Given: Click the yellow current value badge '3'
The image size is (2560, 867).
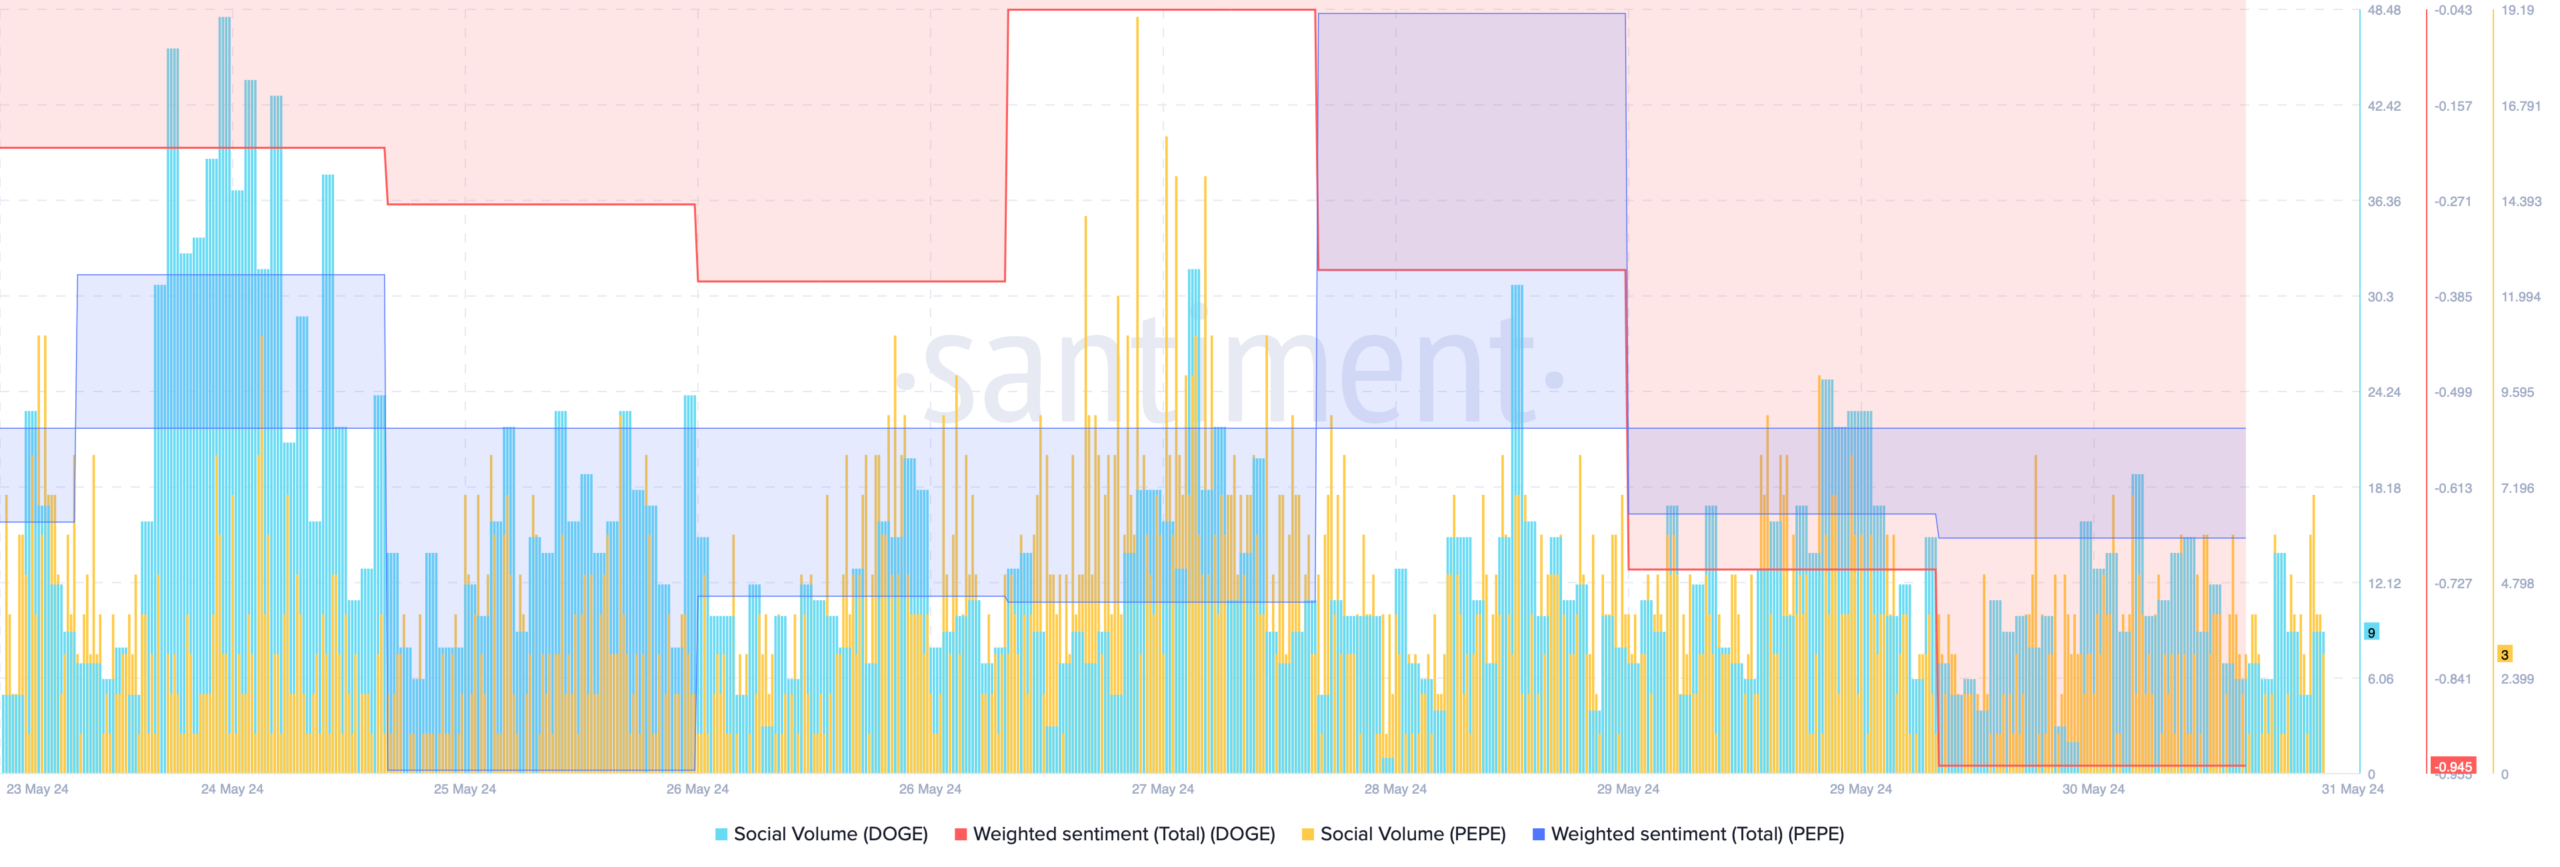Looking at the screenshot, I should 2504,654.
